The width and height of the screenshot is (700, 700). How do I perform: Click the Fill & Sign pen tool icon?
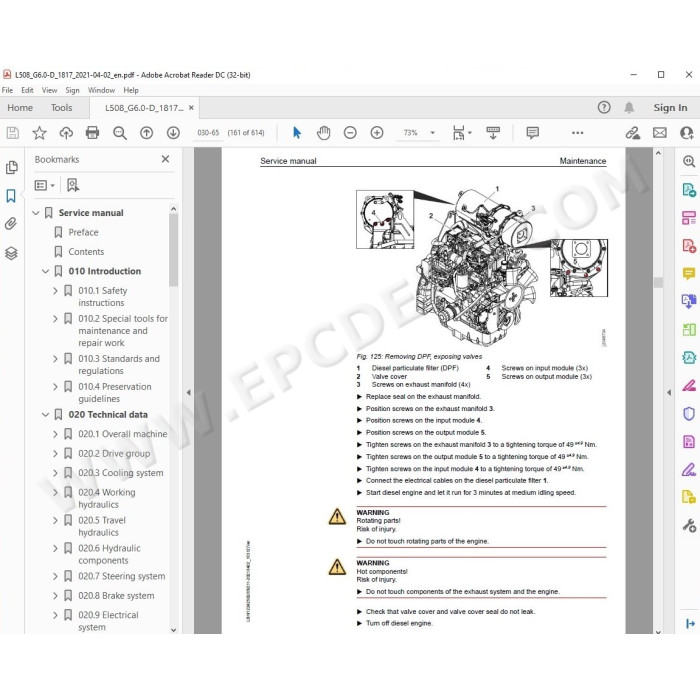click(689, 470)
